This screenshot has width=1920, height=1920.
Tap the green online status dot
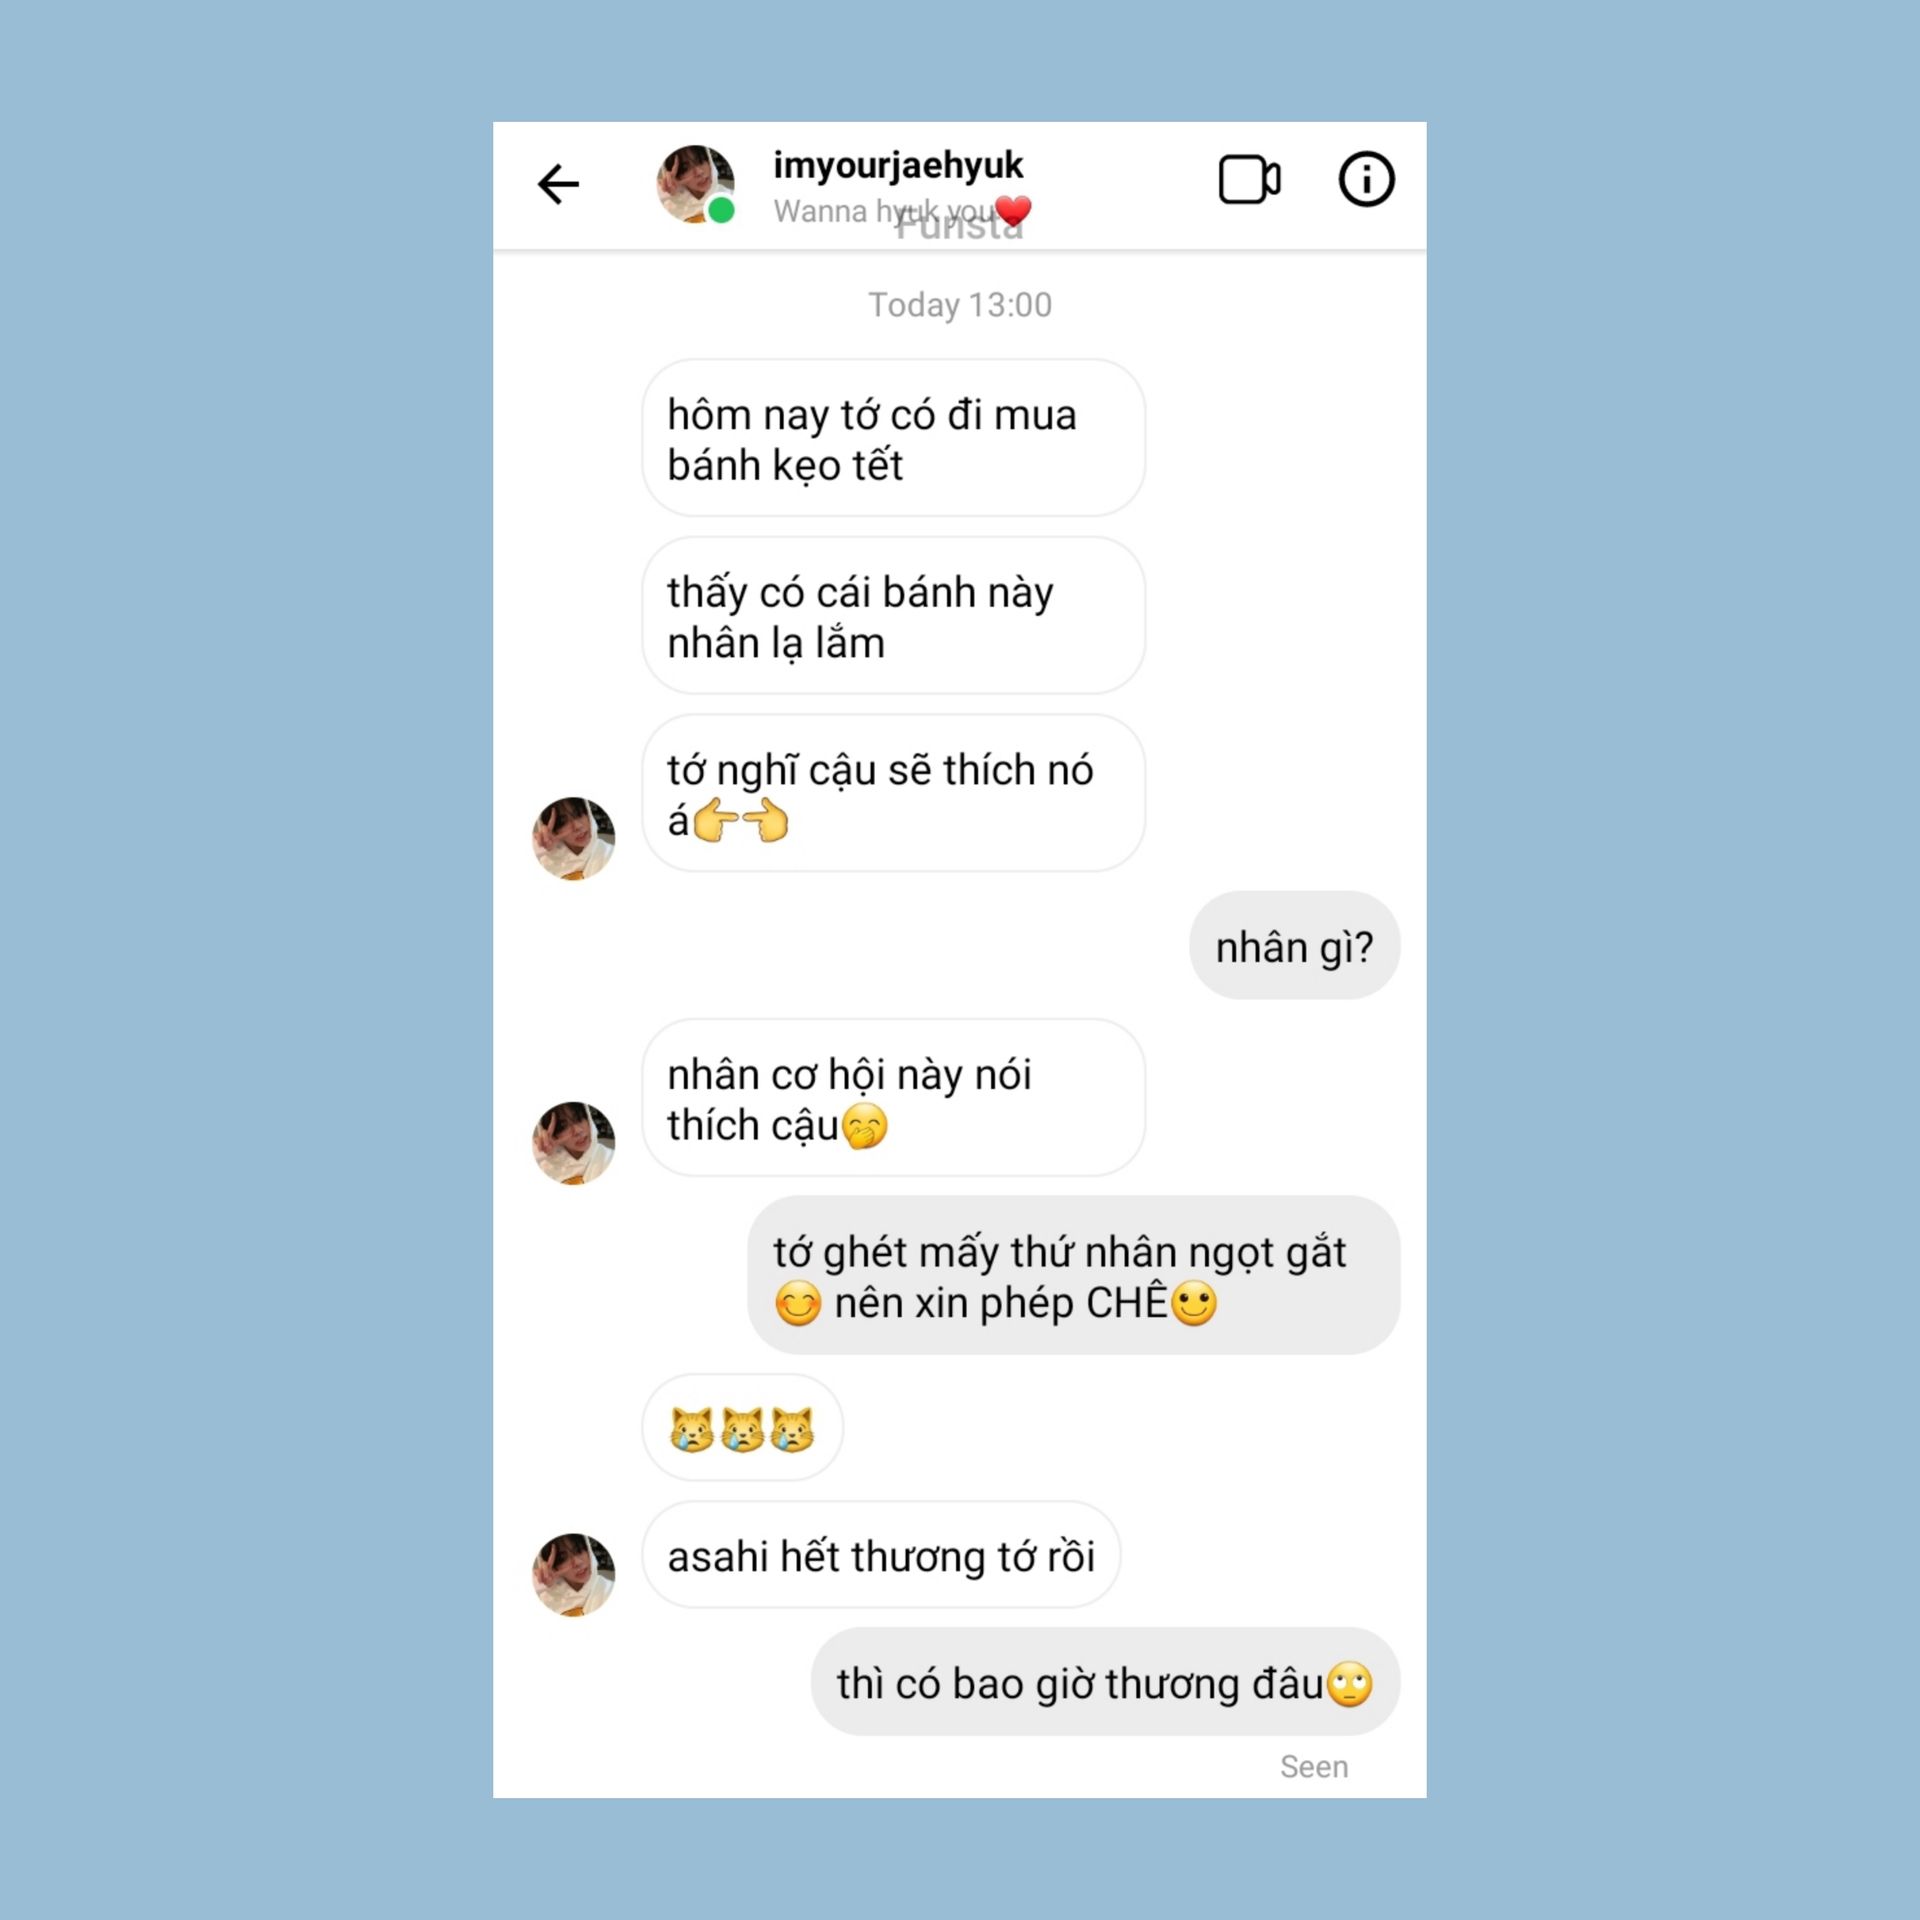(721, 211)
